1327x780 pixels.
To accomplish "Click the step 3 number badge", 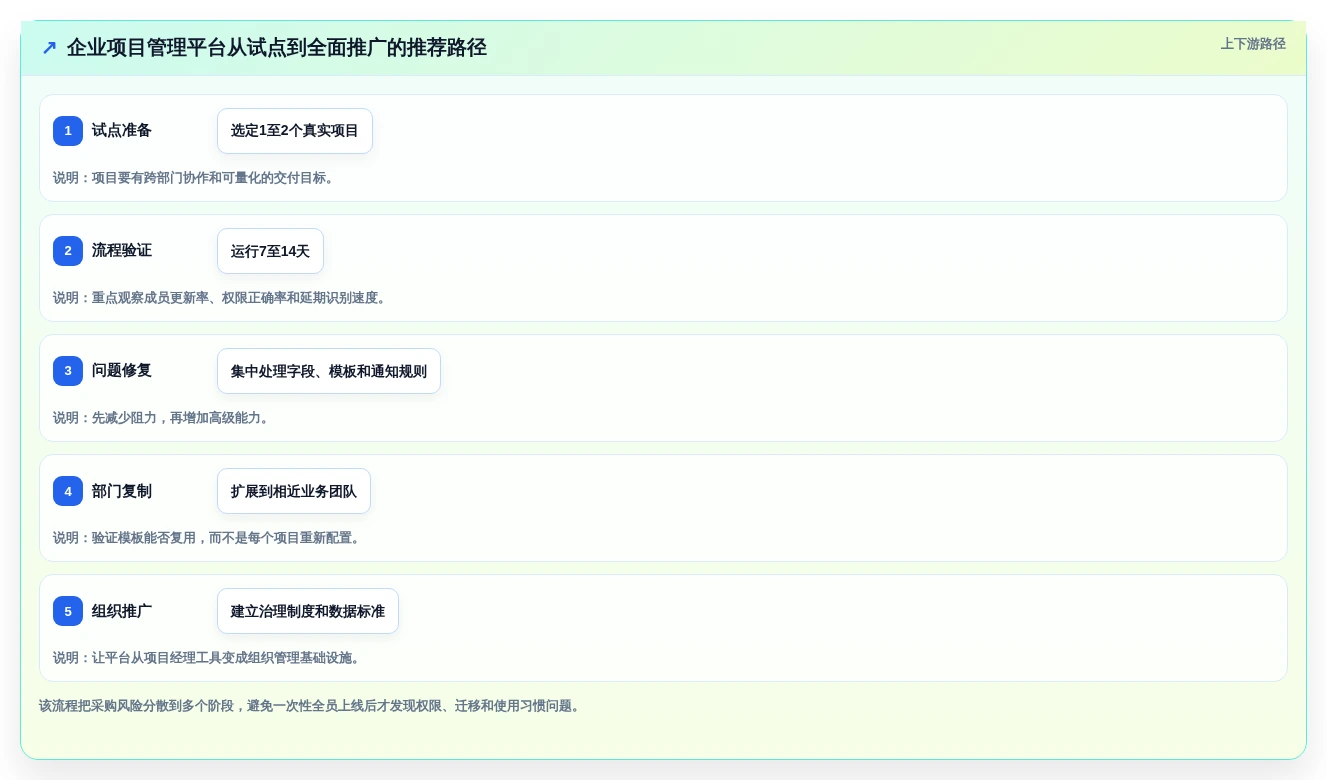I will [x=68, y=371].
